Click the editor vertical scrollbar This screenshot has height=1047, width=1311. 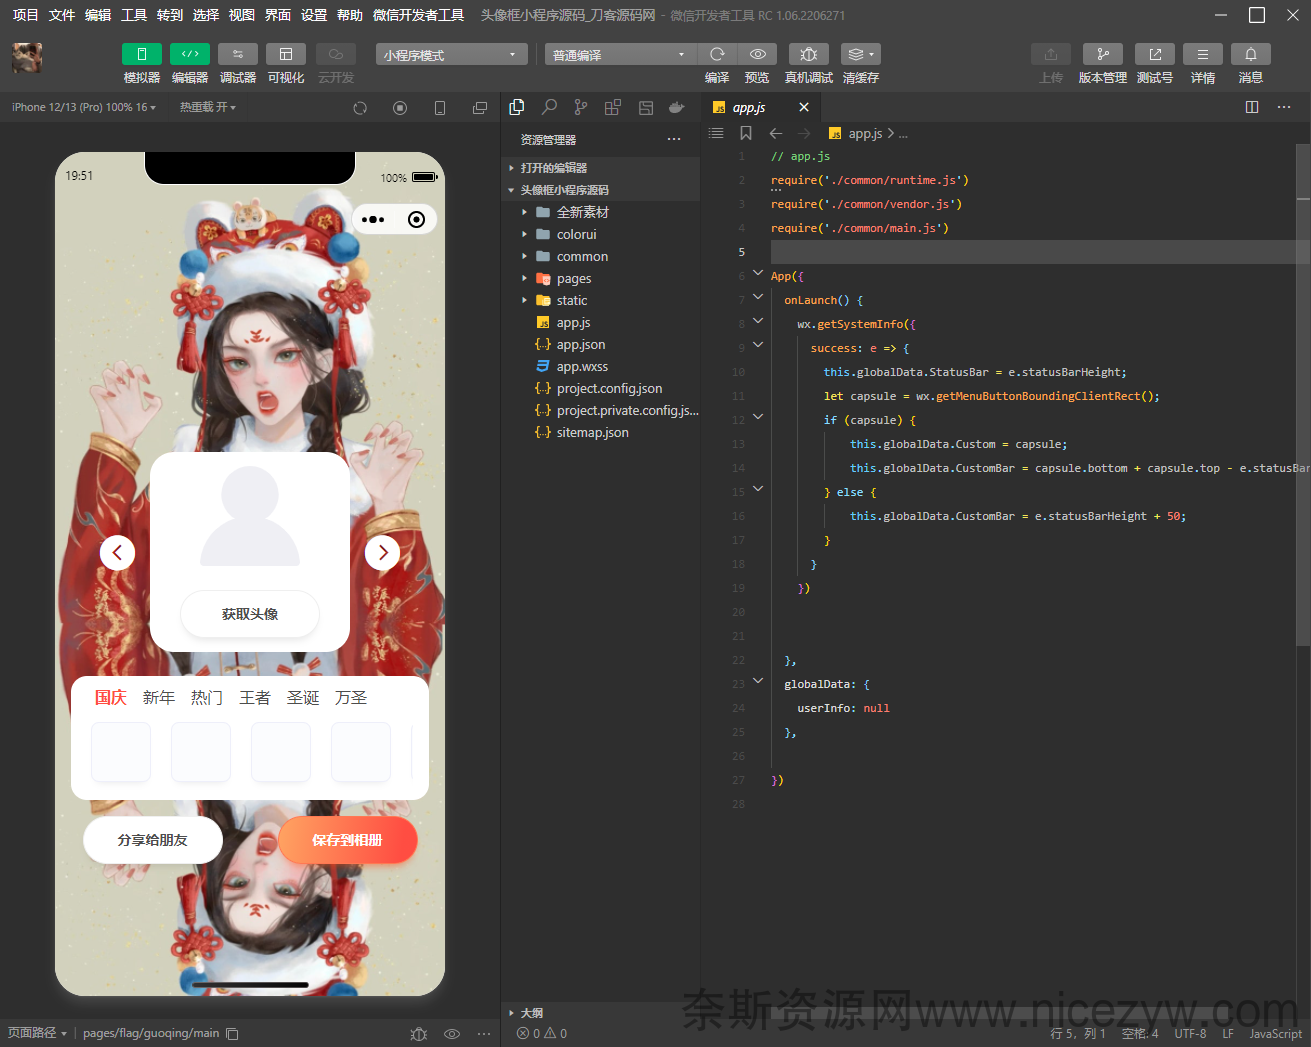pos(1303,394)
